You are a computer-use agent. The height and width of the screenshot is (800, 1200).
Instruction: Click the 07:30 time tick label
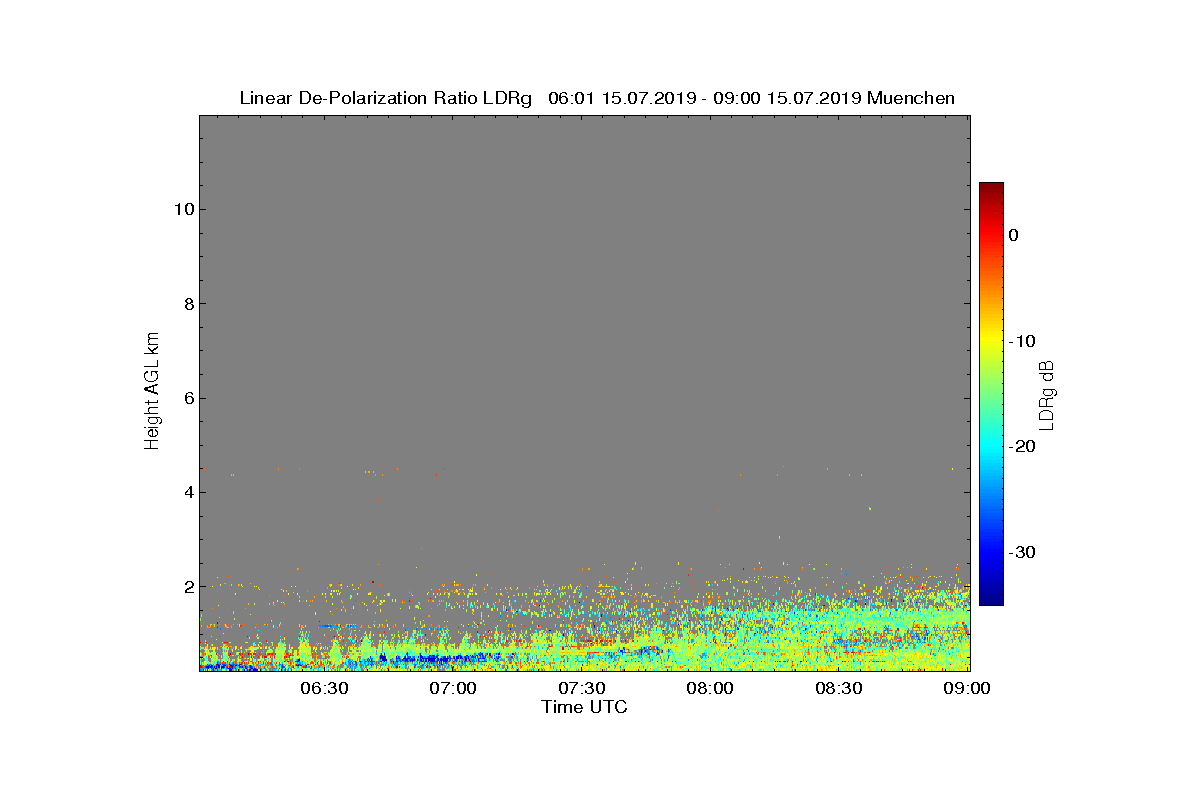[582, 689]
